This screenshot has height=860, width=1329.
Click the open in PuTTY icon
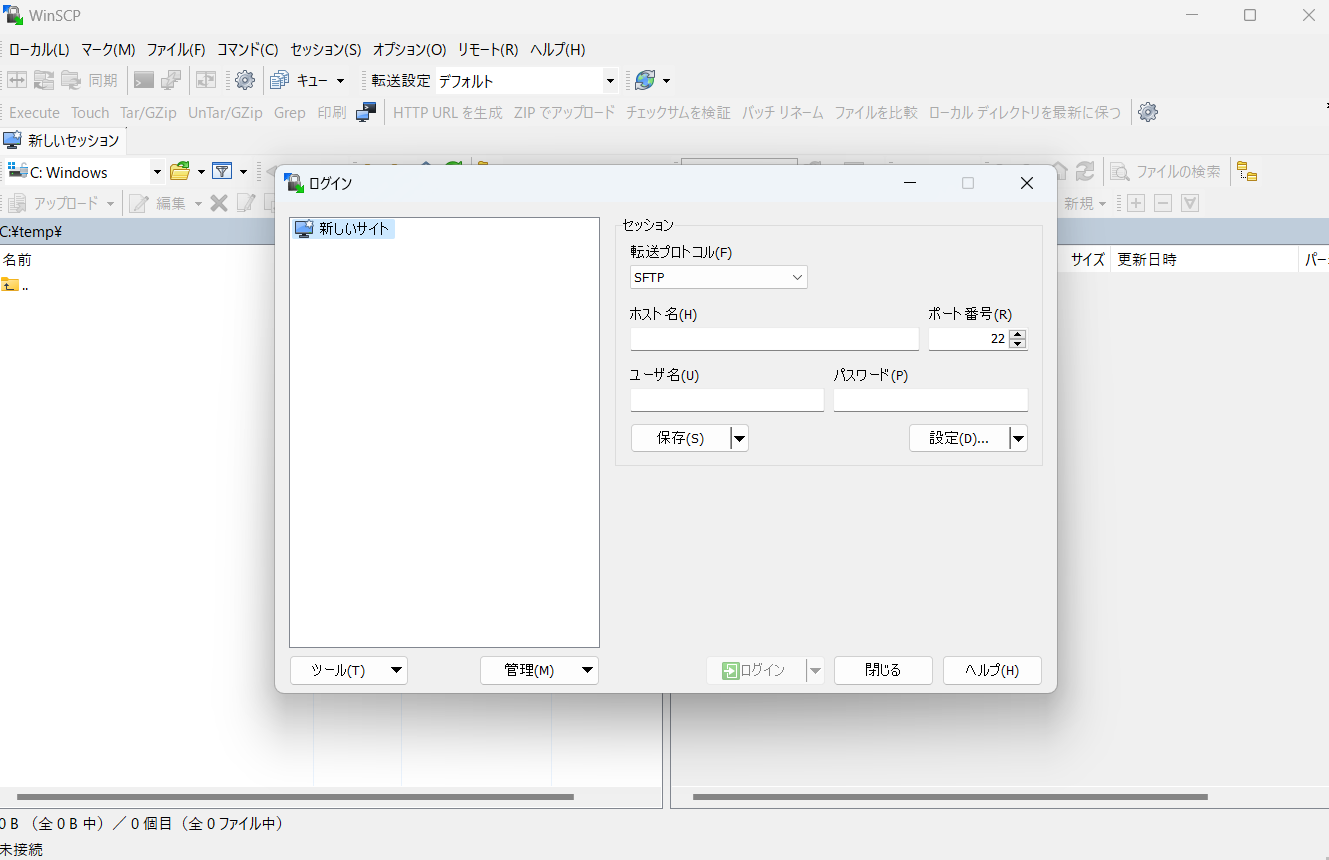click(171, 80)
